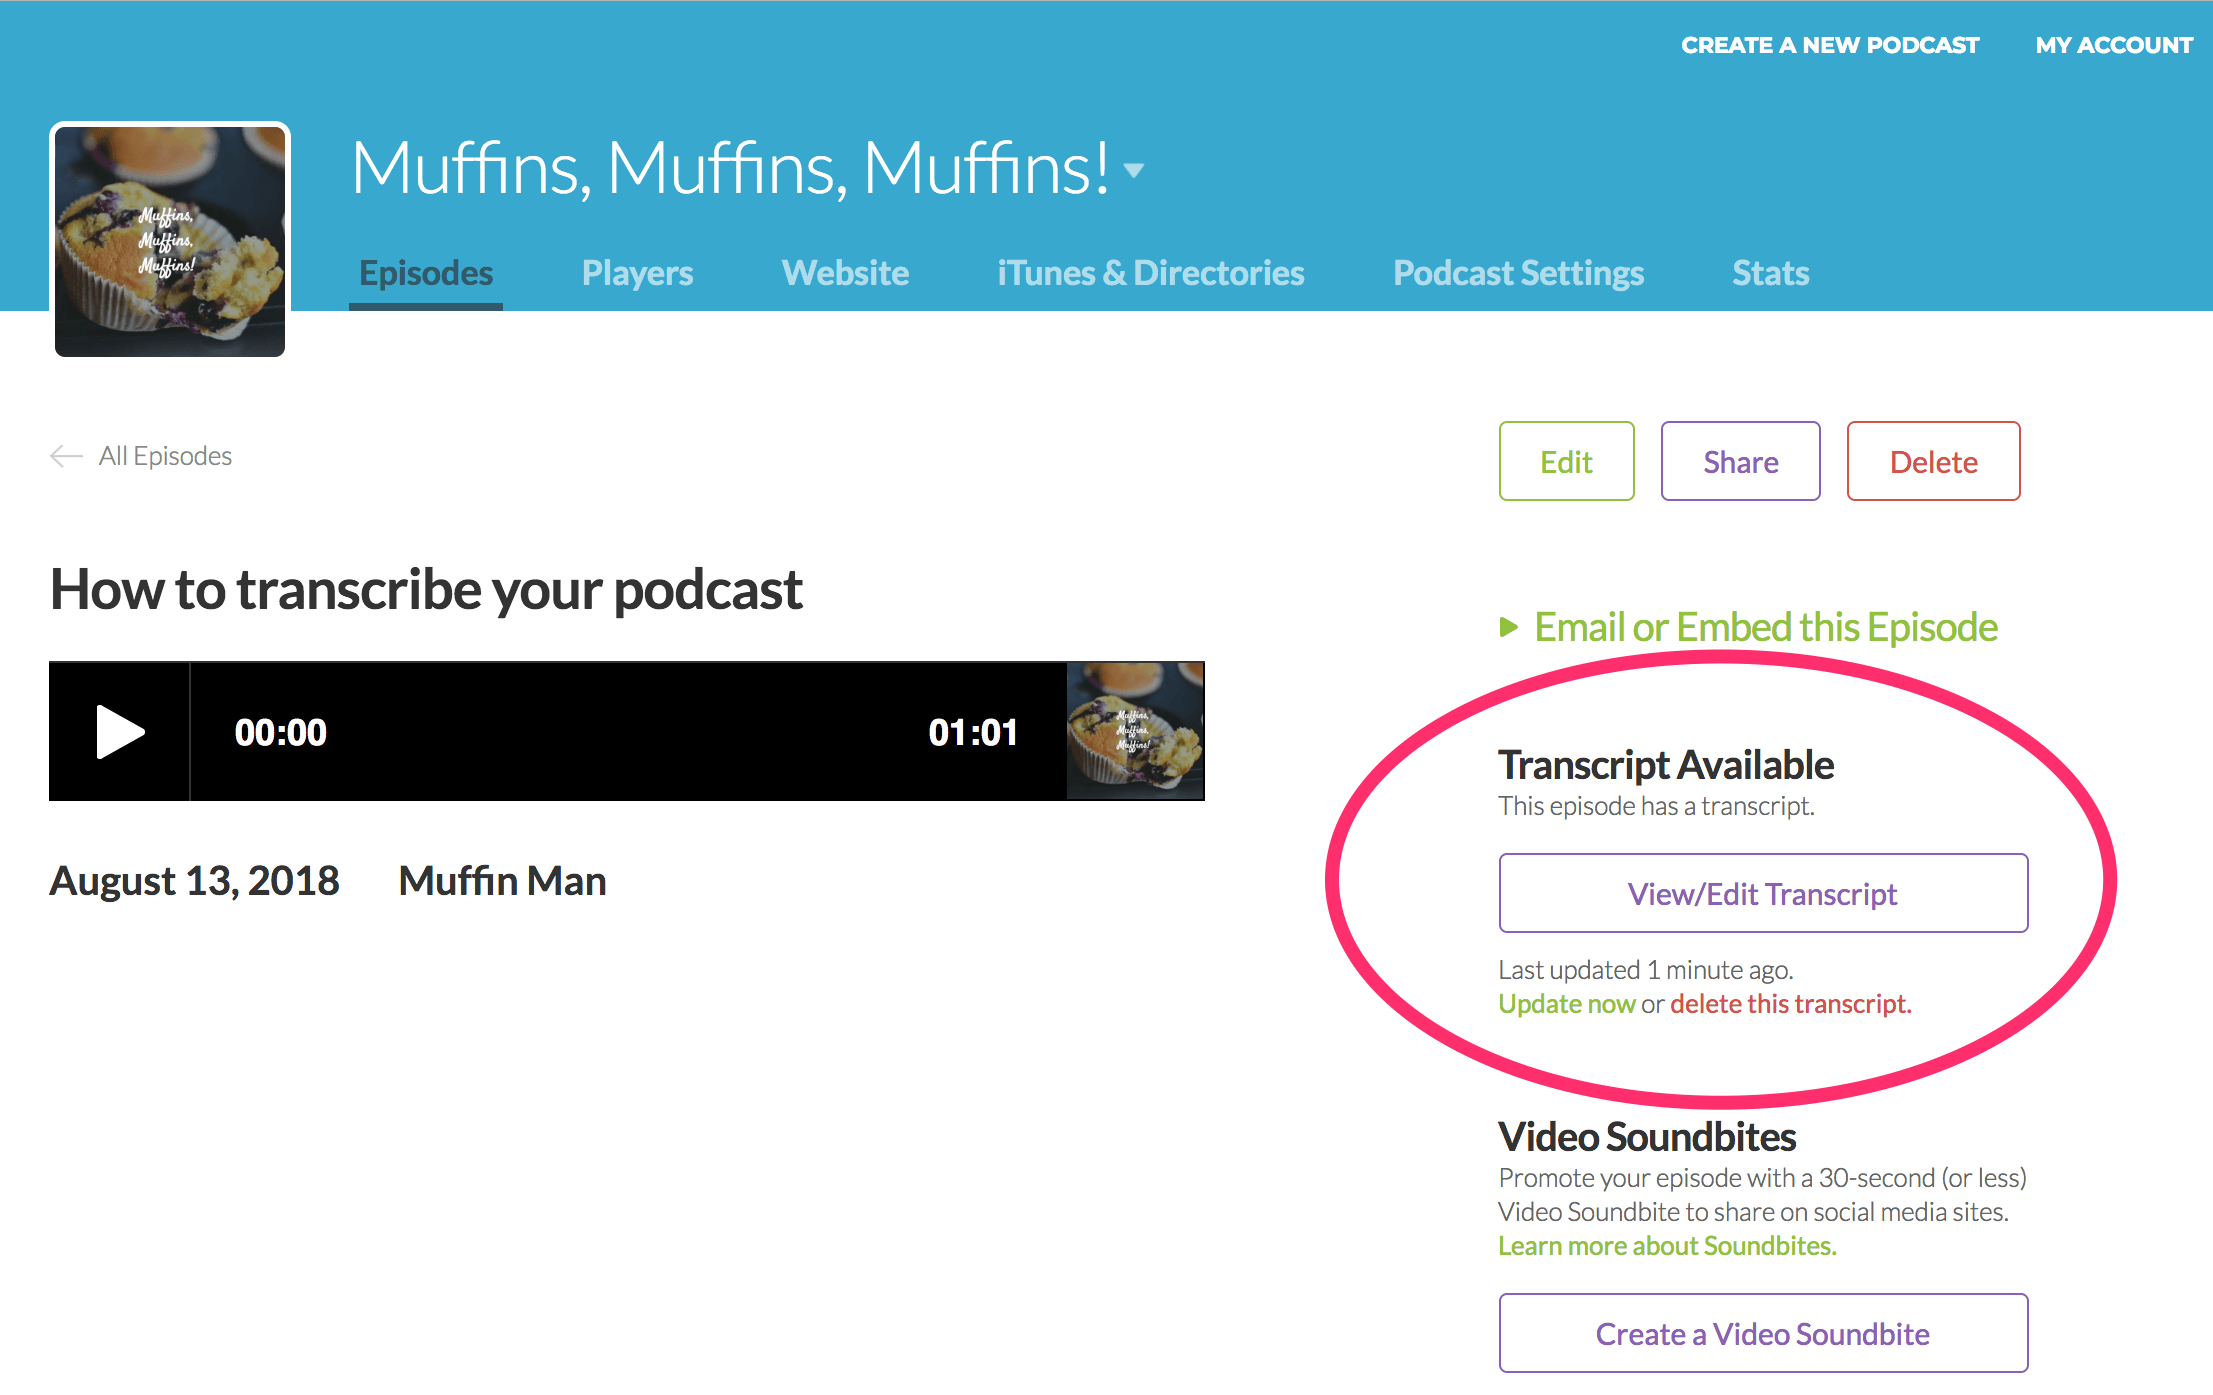
Task: Click the green Edit button
Action: 1566,462
